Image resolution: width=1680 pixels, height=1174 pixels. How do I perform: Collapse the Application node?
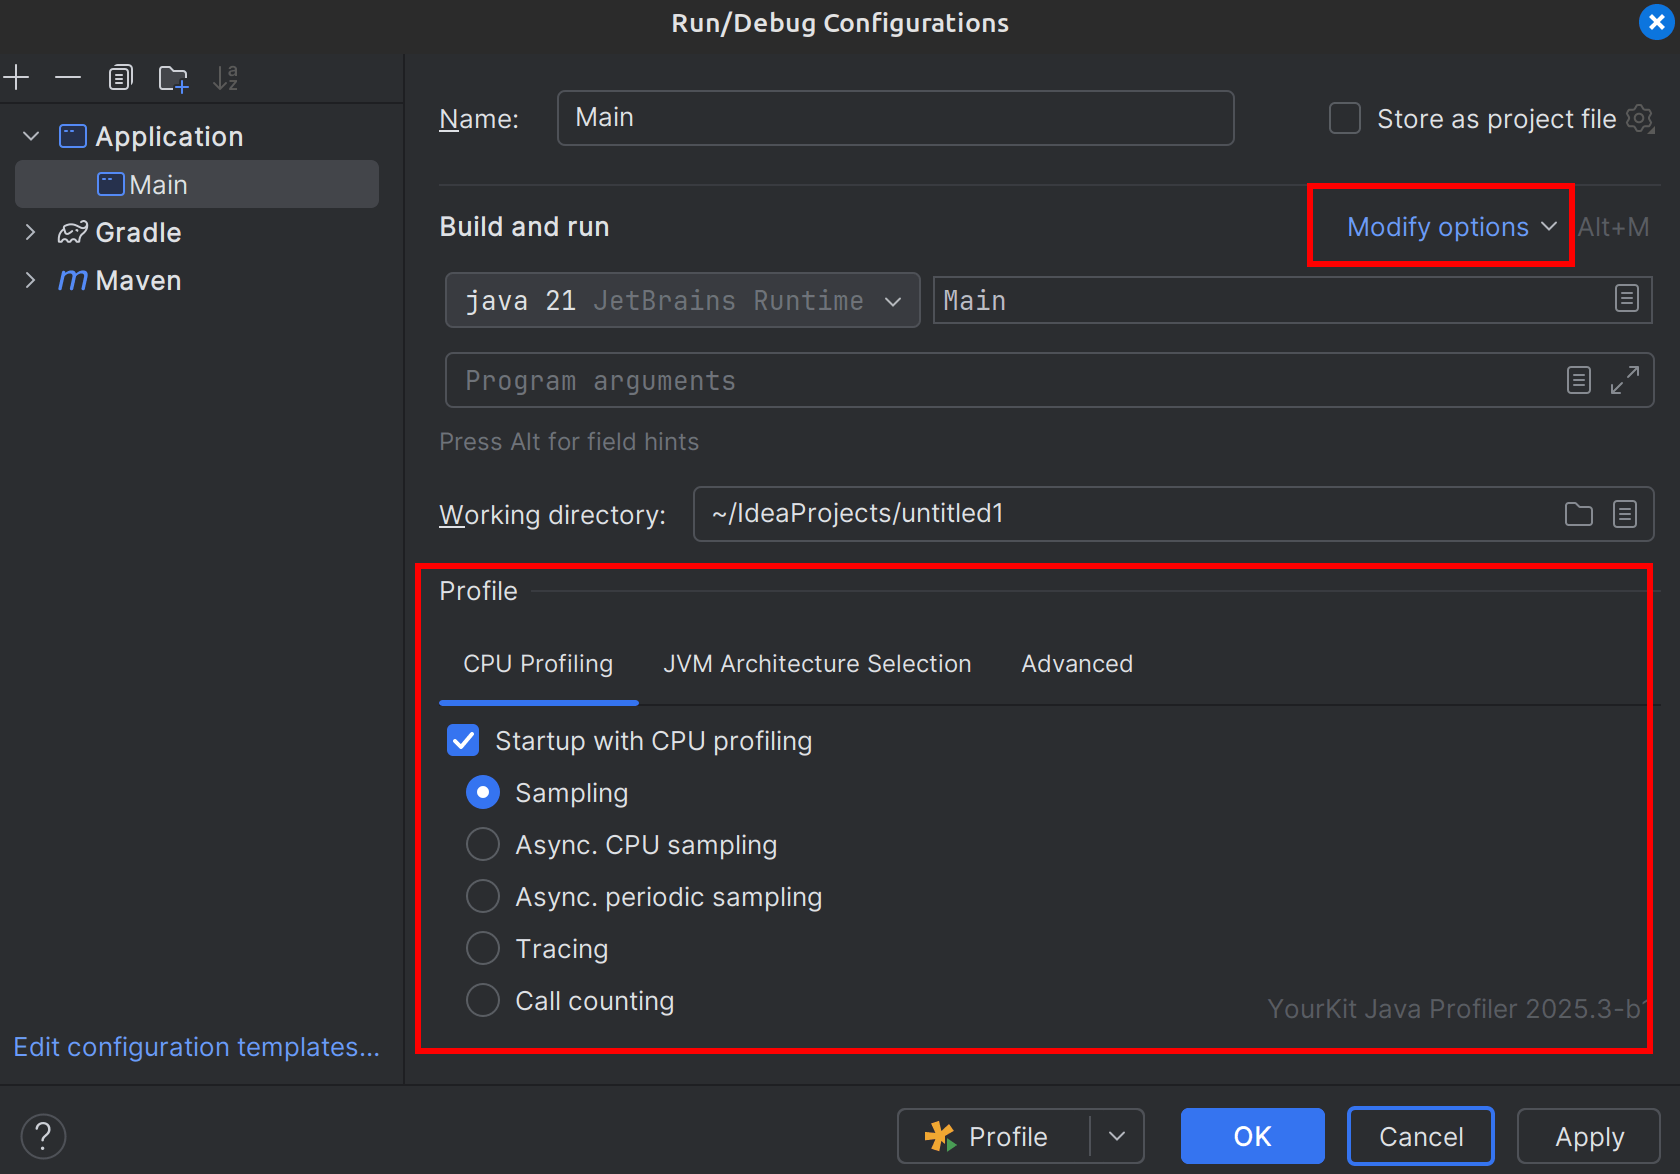coord(31,136)
